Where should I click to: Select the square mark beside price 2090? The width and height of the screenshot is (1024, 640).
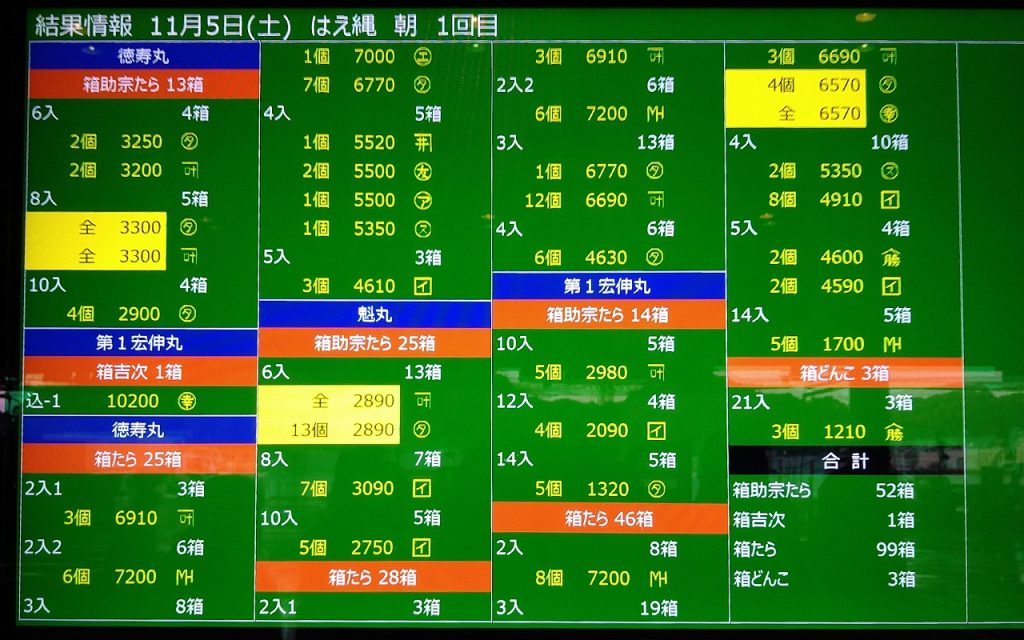pos(656,431)
